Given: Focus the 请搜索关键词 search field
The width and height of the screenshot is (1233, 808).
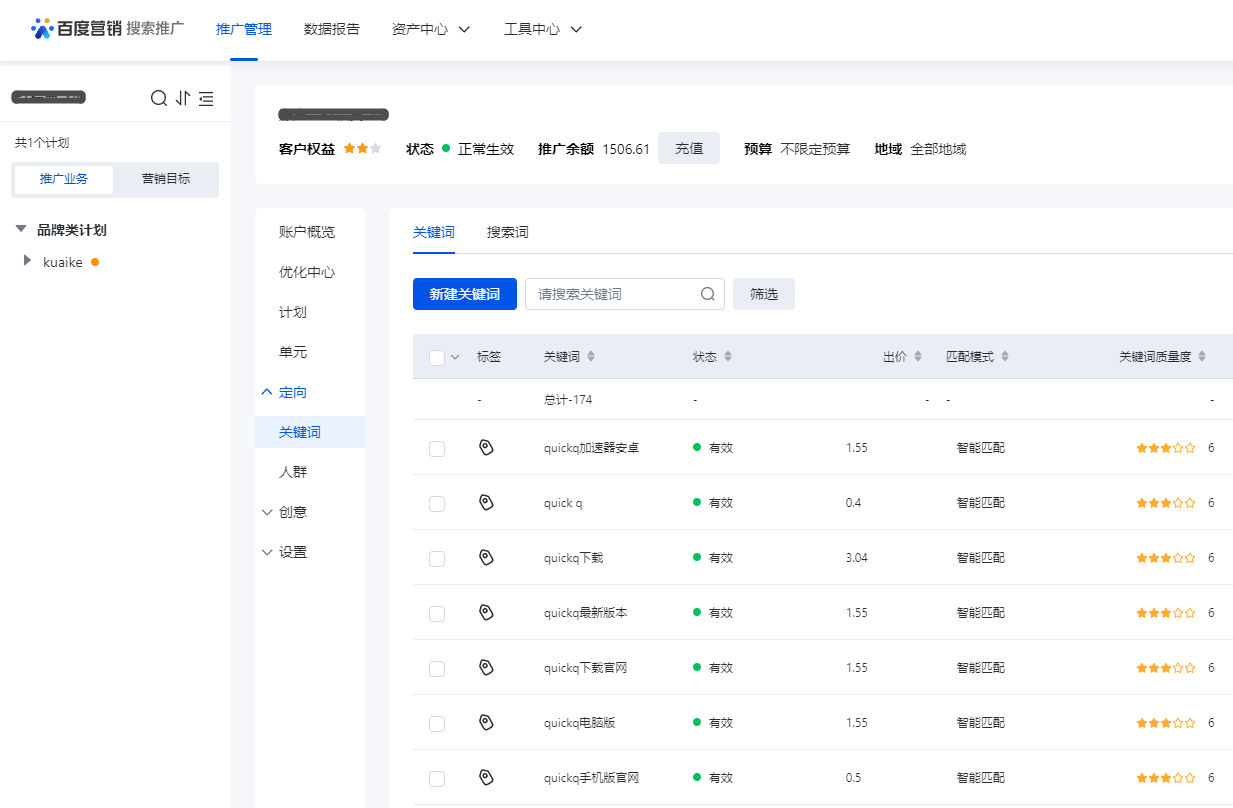Looking at the screenshot, I should pos(625,294).
